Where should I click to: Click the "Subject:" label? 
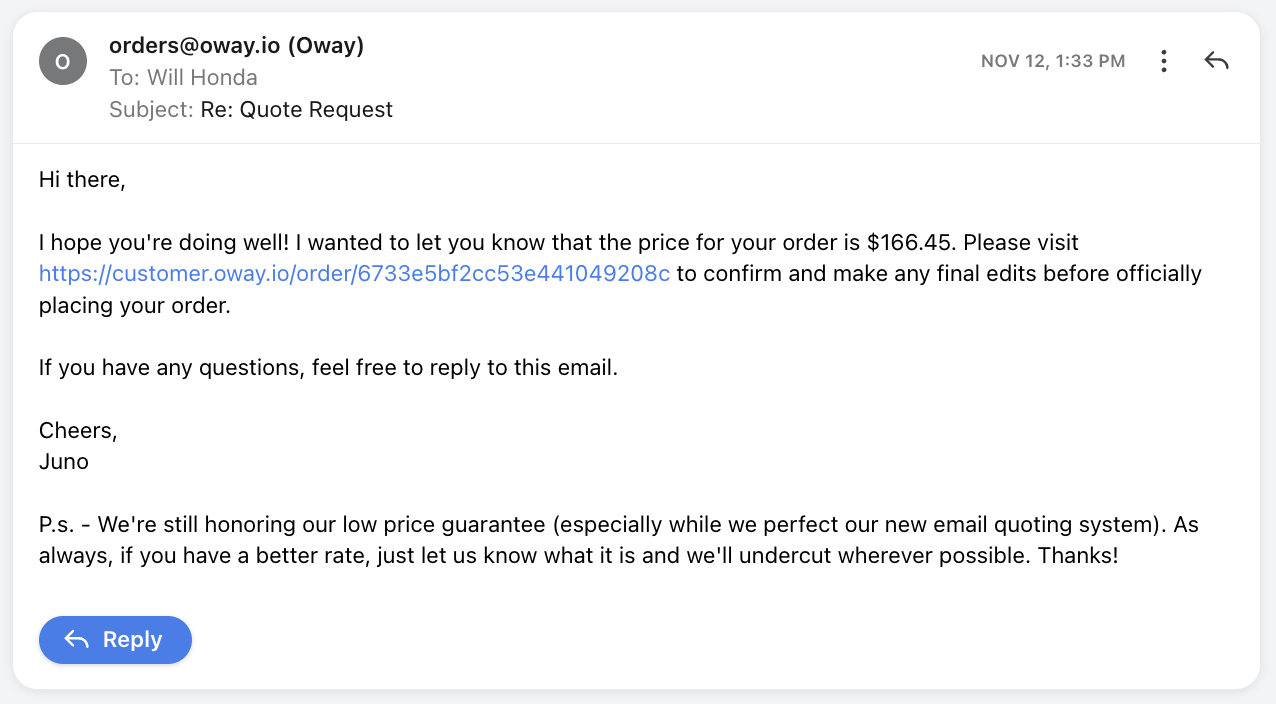tap(151, 109)
